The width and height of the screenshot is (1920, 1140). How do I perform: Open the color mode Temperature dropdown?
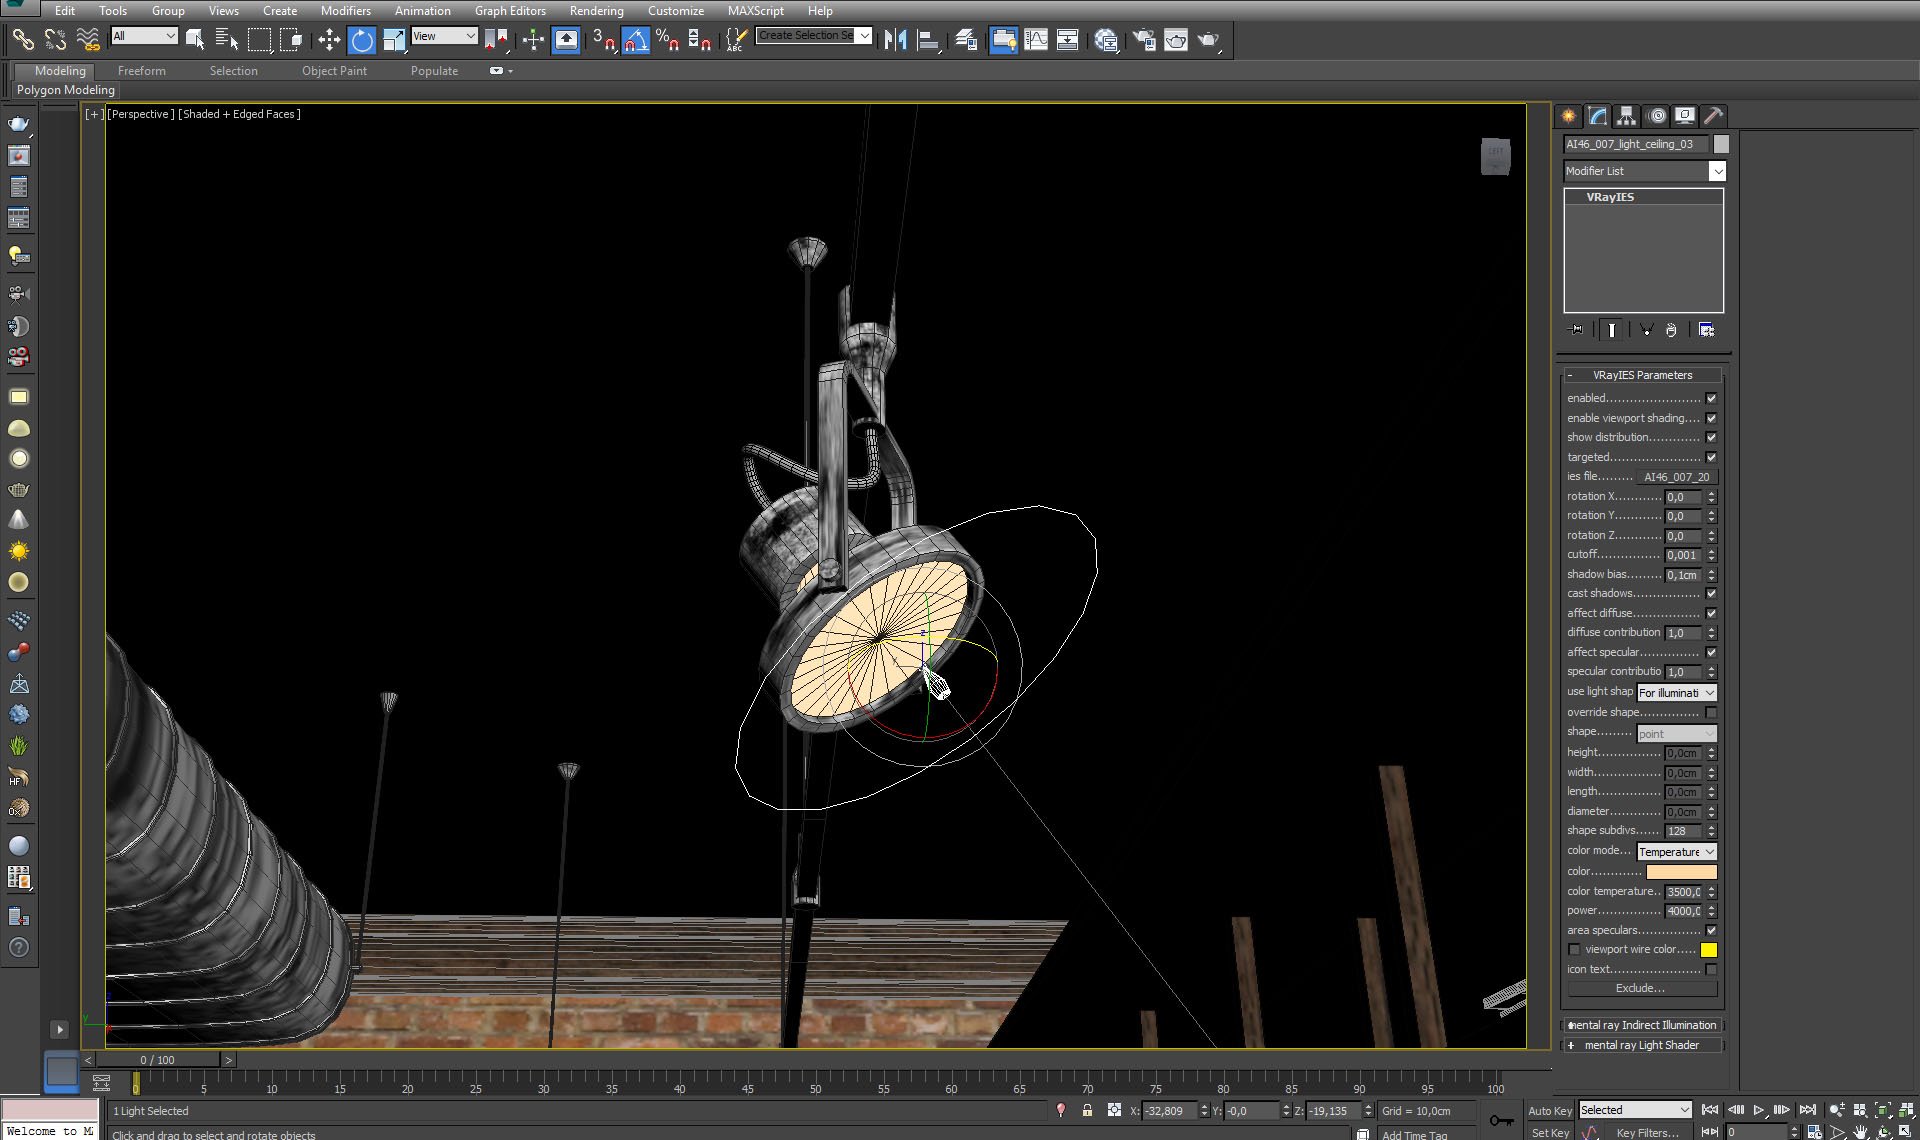[1676, 852]
